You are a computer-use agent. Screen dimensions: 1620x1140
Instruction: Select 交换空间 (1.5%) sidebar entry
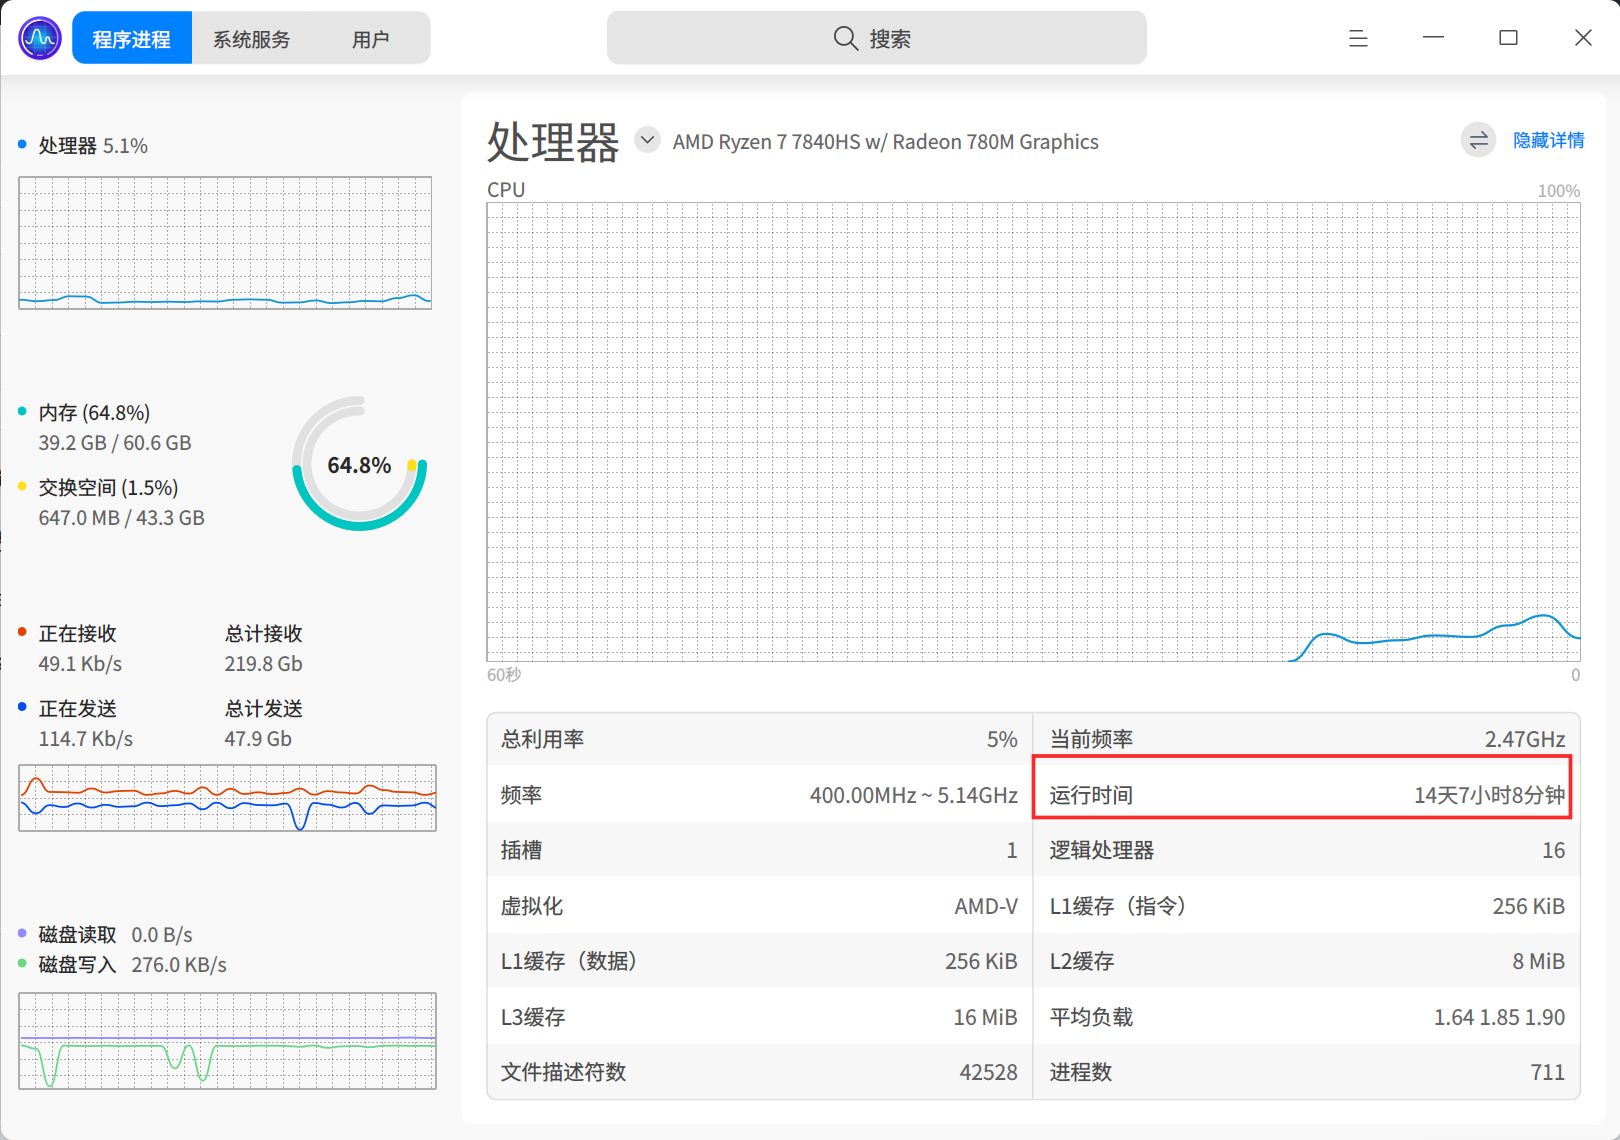click(122, 503)
